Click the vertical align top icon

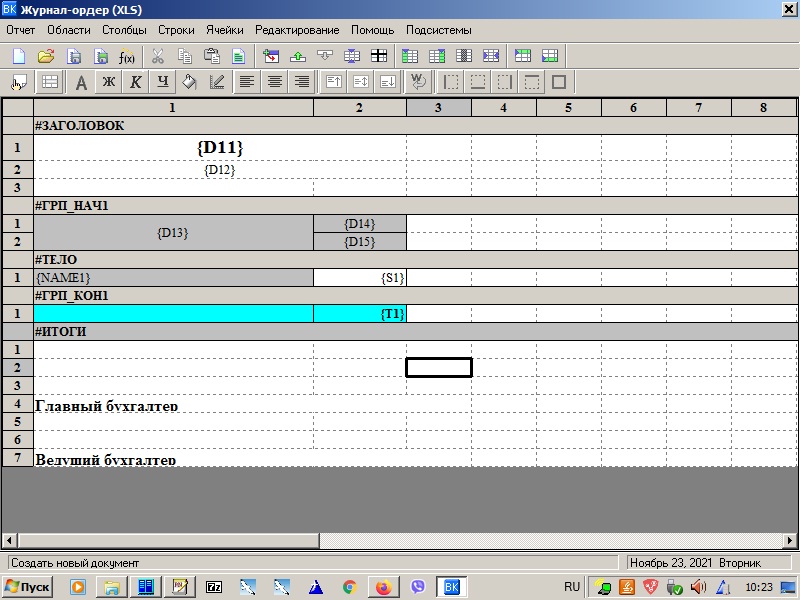[x=335, y=82]
